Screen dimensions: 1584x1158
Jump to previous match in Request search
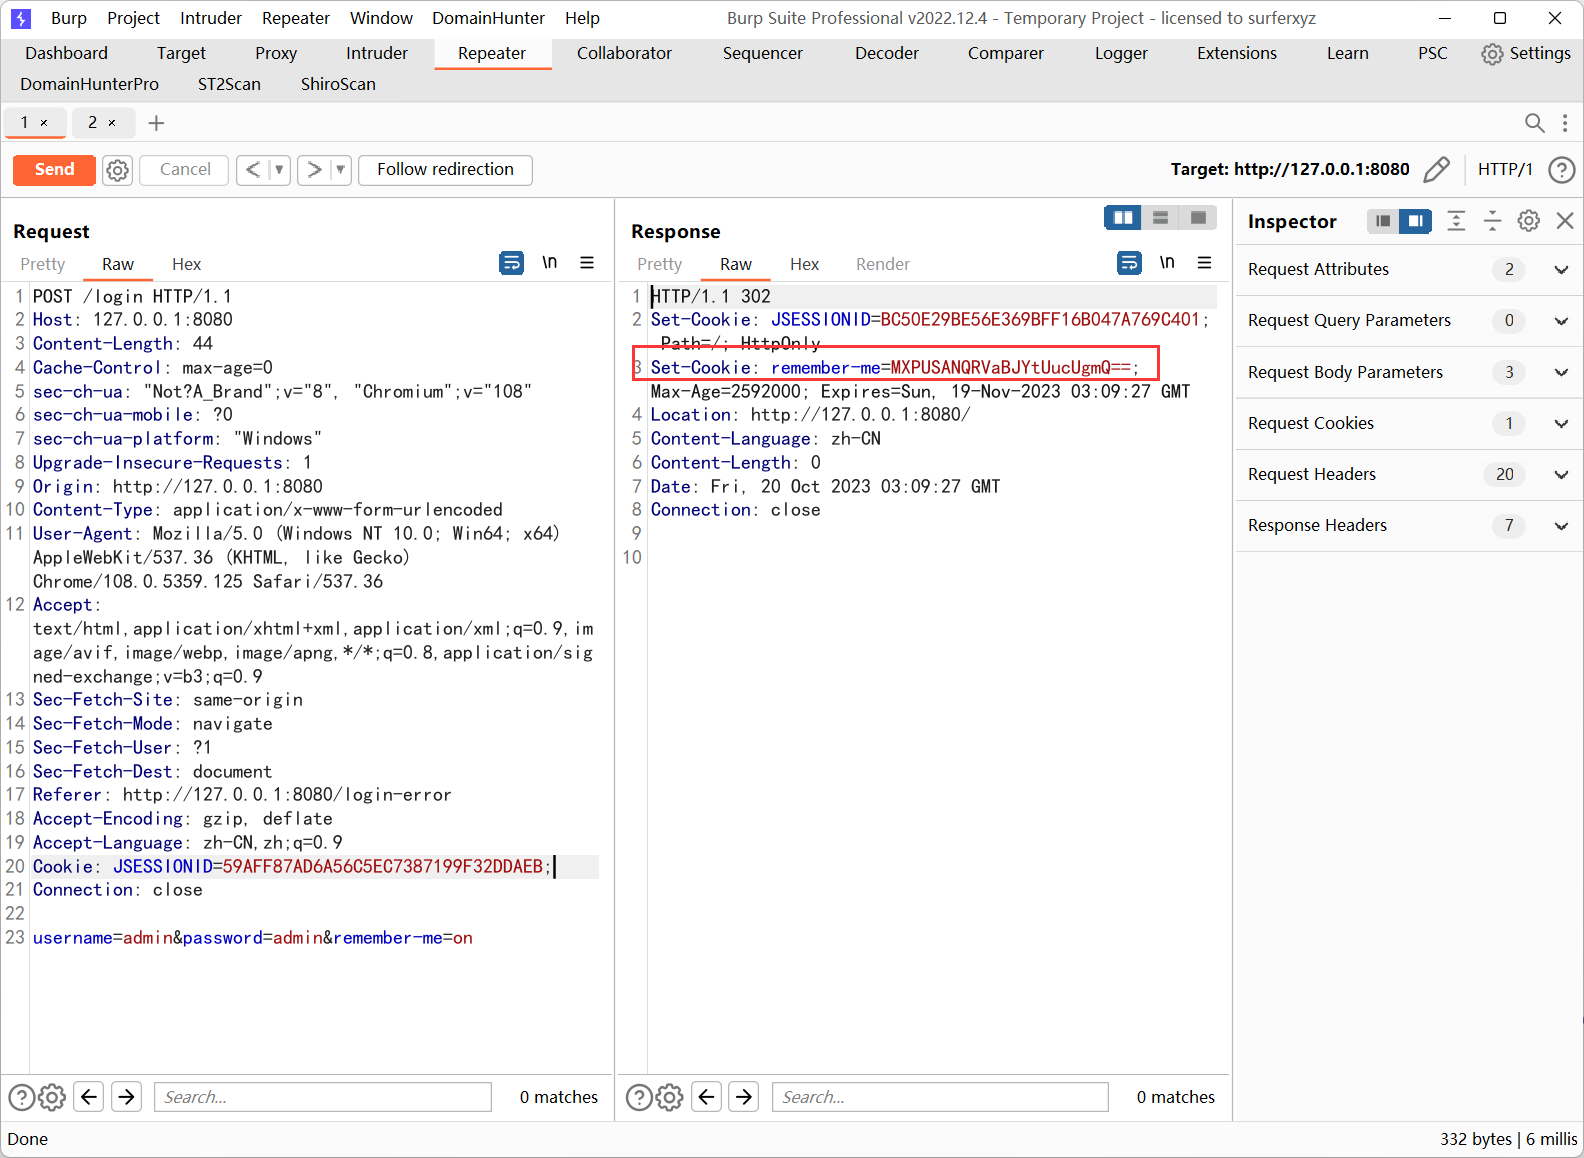click(x=89, y=1097)
